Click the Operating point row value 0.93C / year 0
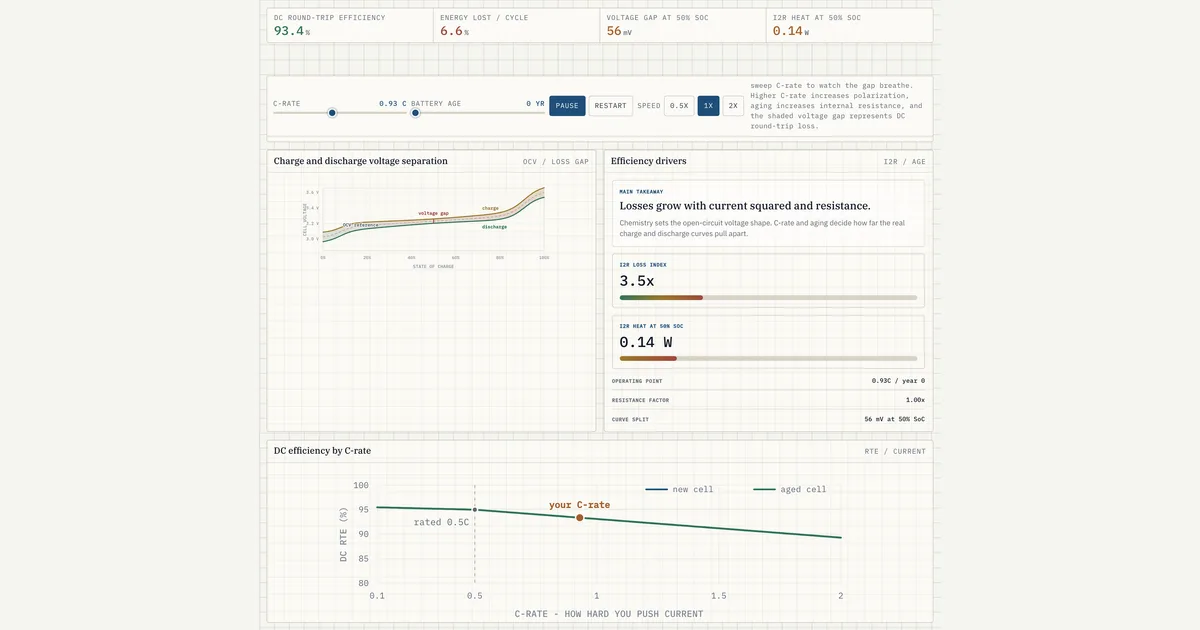 tap(898, 381)
